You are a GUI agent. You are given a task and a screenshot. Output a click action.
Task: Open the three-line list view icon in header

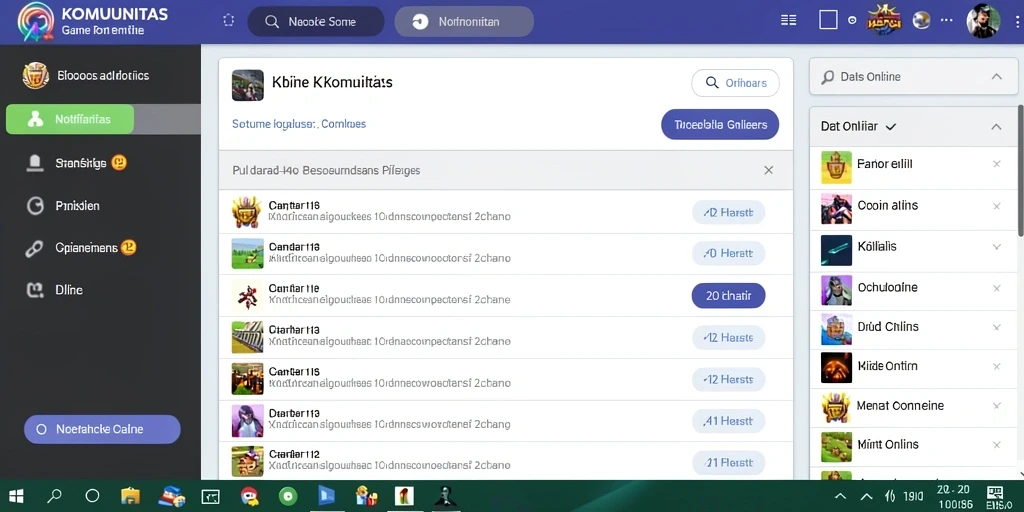(x=789, y=20)
